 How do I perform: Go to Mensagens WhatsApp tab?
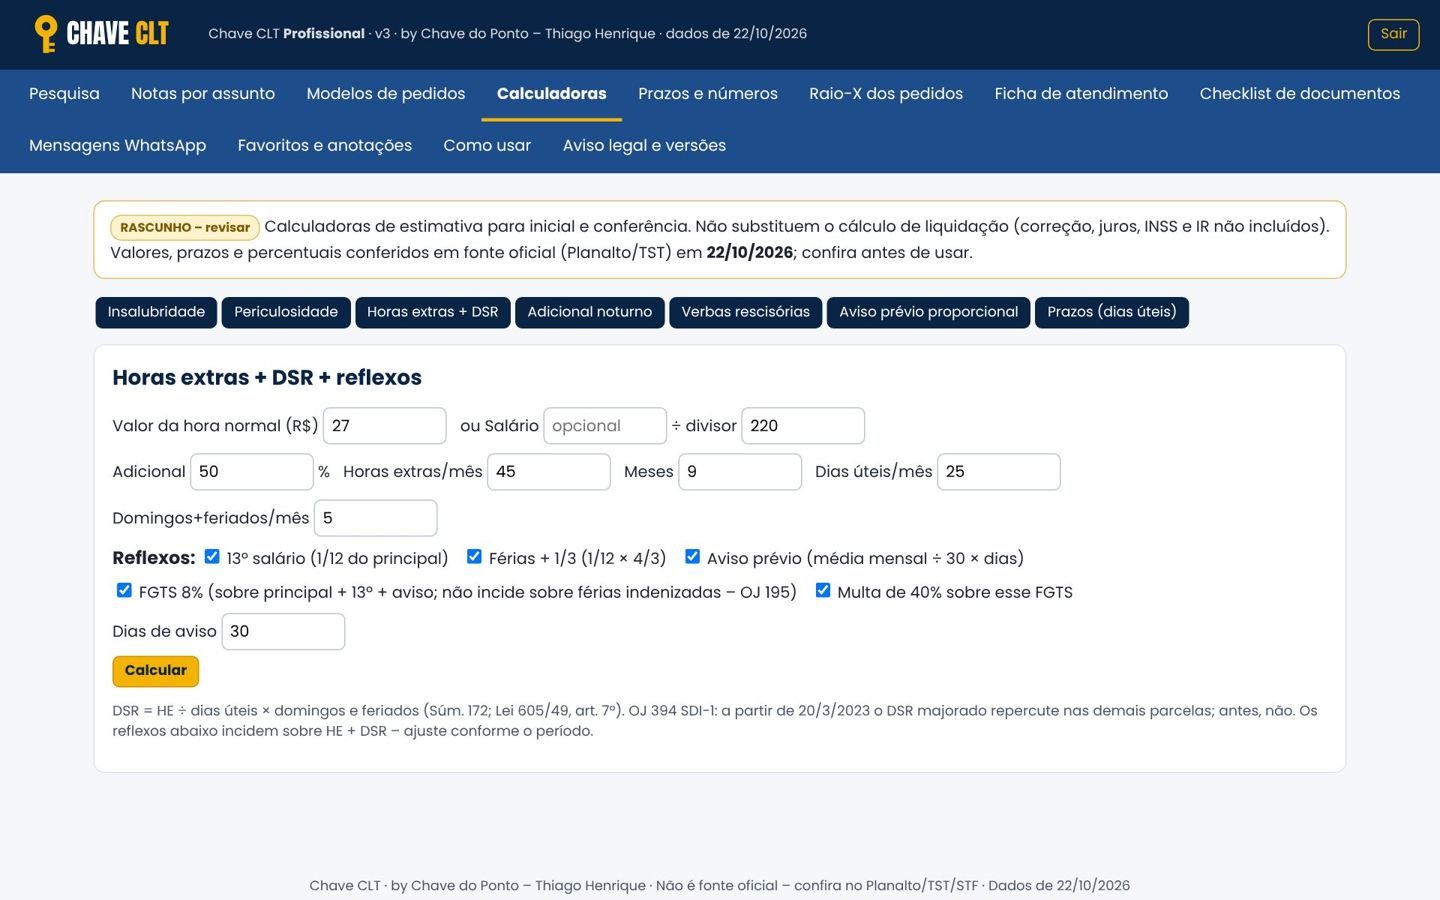tap(118, 146)
